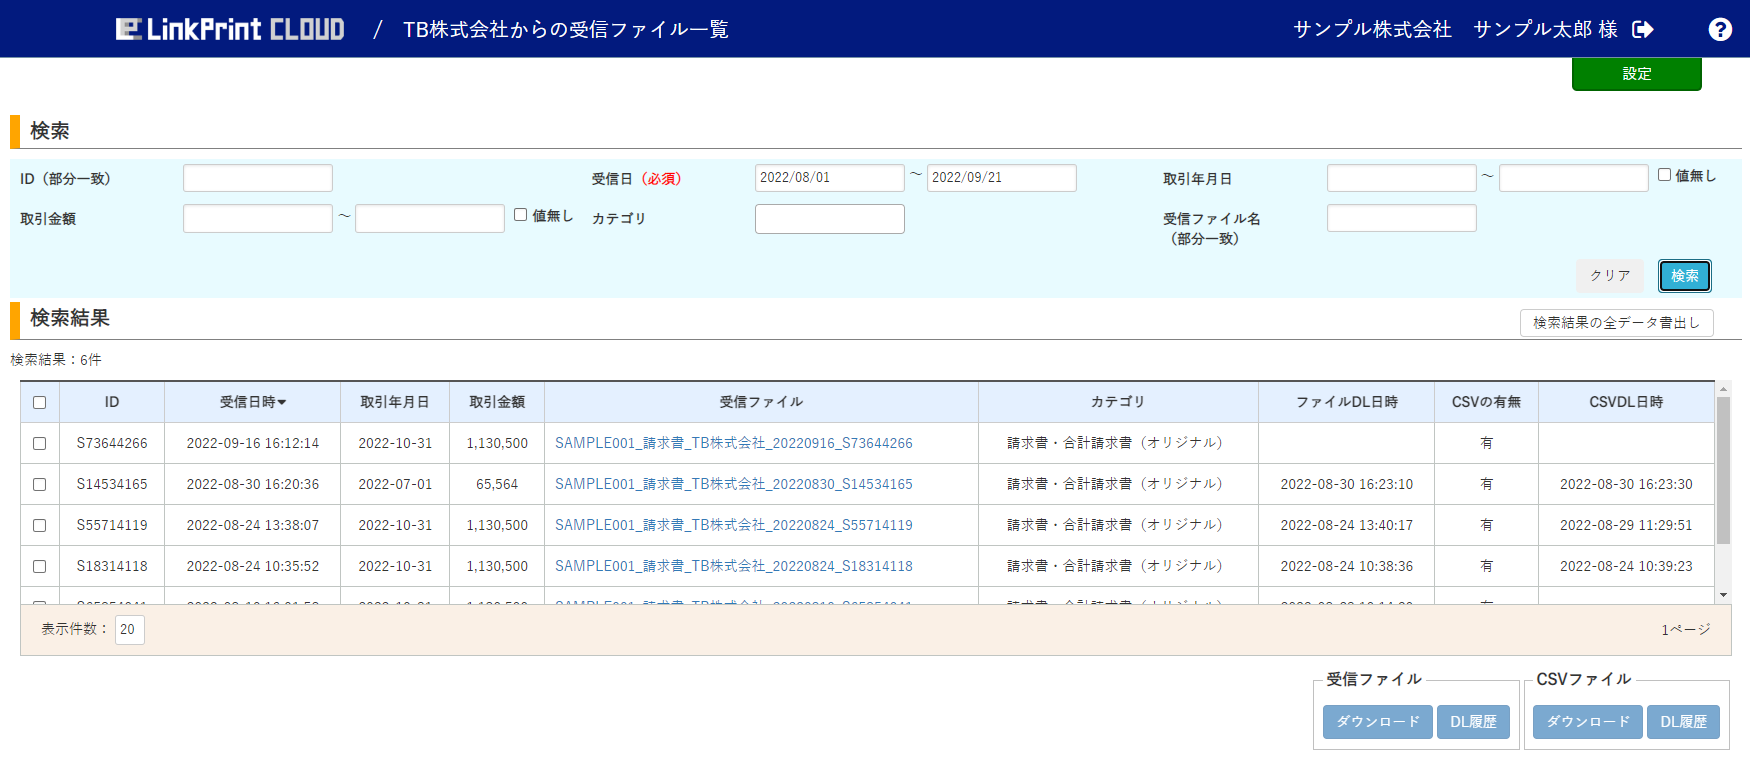Click 検索結果の全データ書出し export button
This screenshot has width=1750, height=760.
click(x=1616, y=323)
